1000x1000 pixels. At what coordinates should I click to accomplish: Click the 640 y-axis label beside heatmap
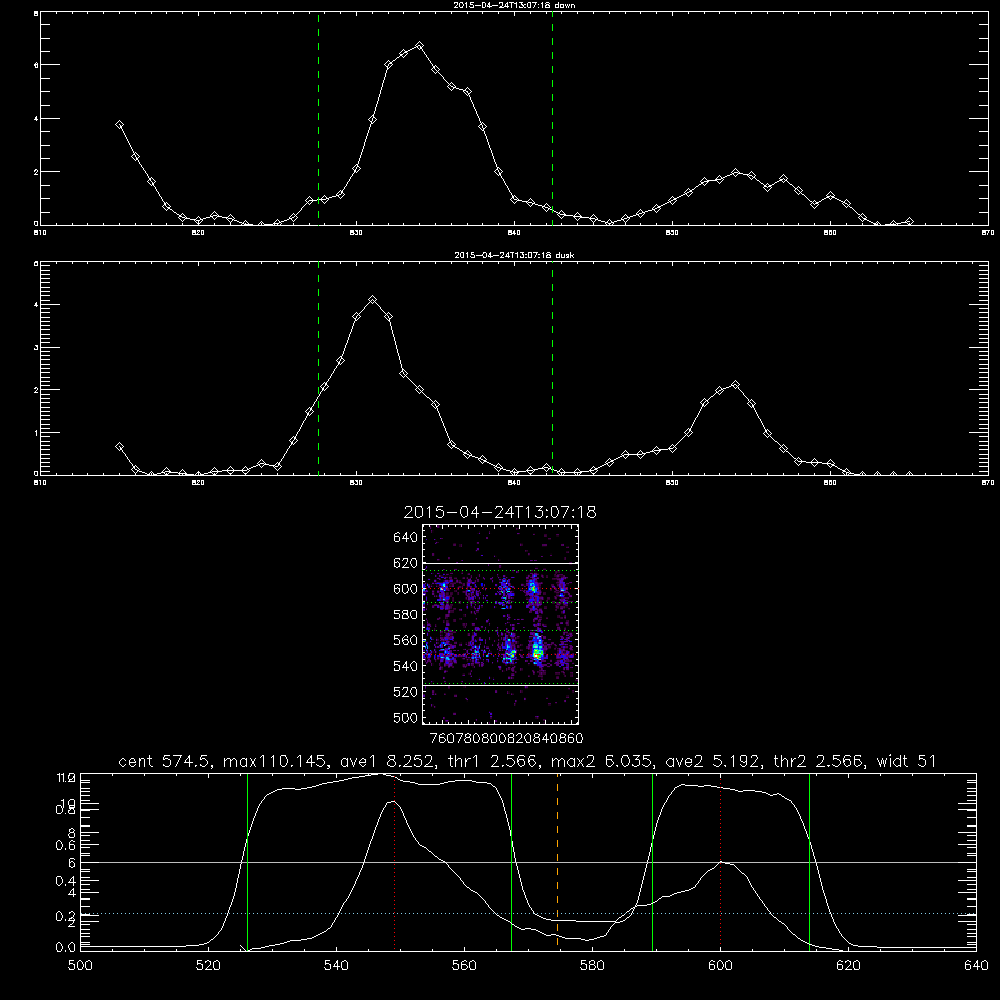[406, 538]
